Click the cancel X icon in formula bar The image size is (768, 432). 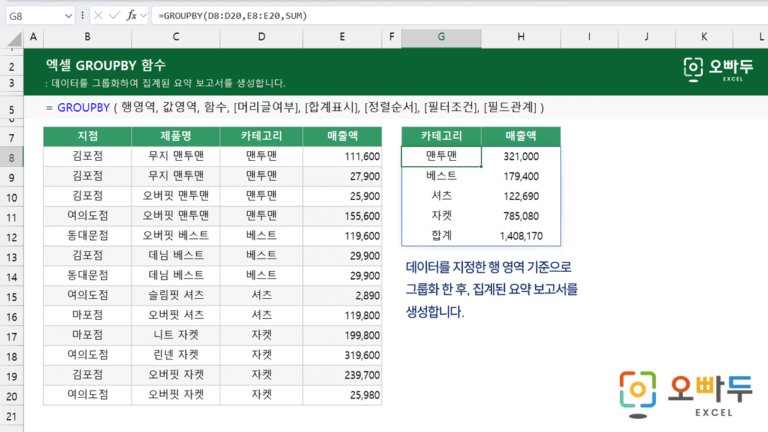pyautogui.click(x=98, y=16)
